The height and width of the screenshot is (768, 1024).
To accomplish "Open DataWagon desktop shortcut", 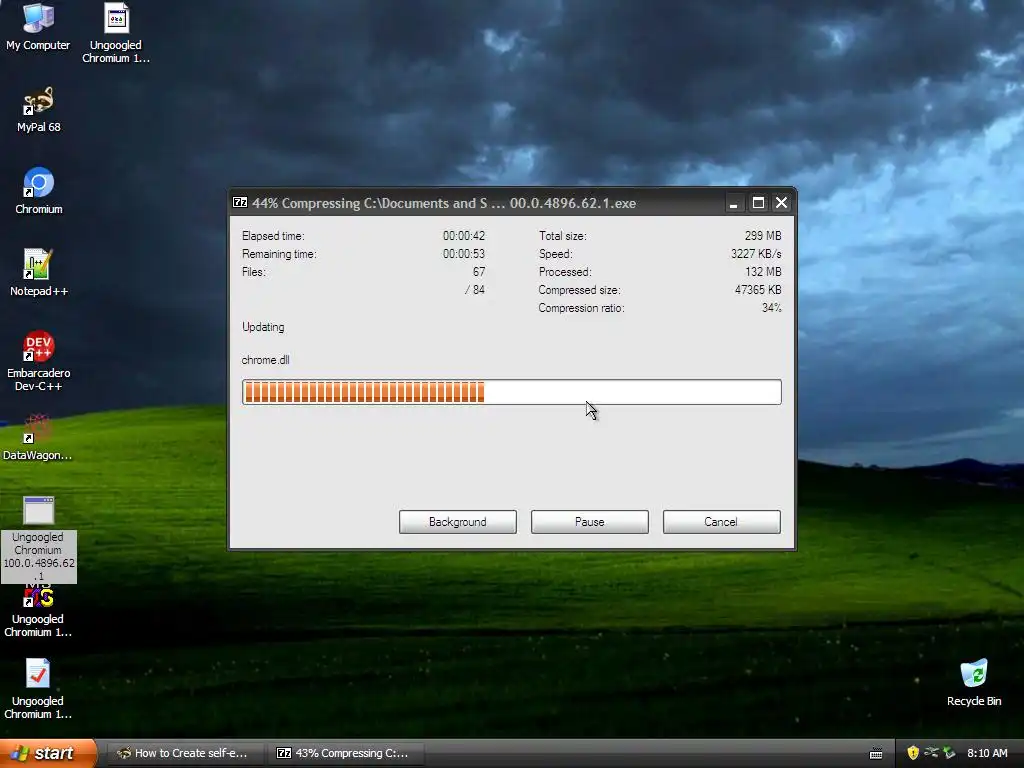I will [x=38, y=437].
